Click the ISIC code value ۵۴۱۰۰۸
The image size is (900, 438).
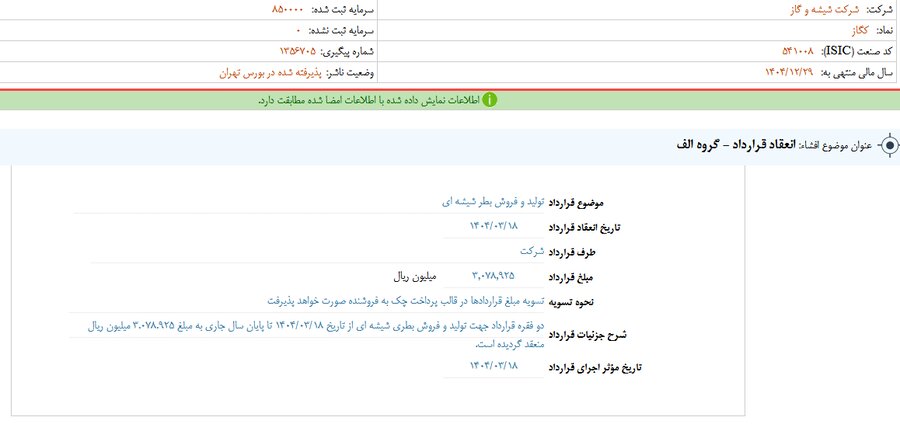[797, 52]
